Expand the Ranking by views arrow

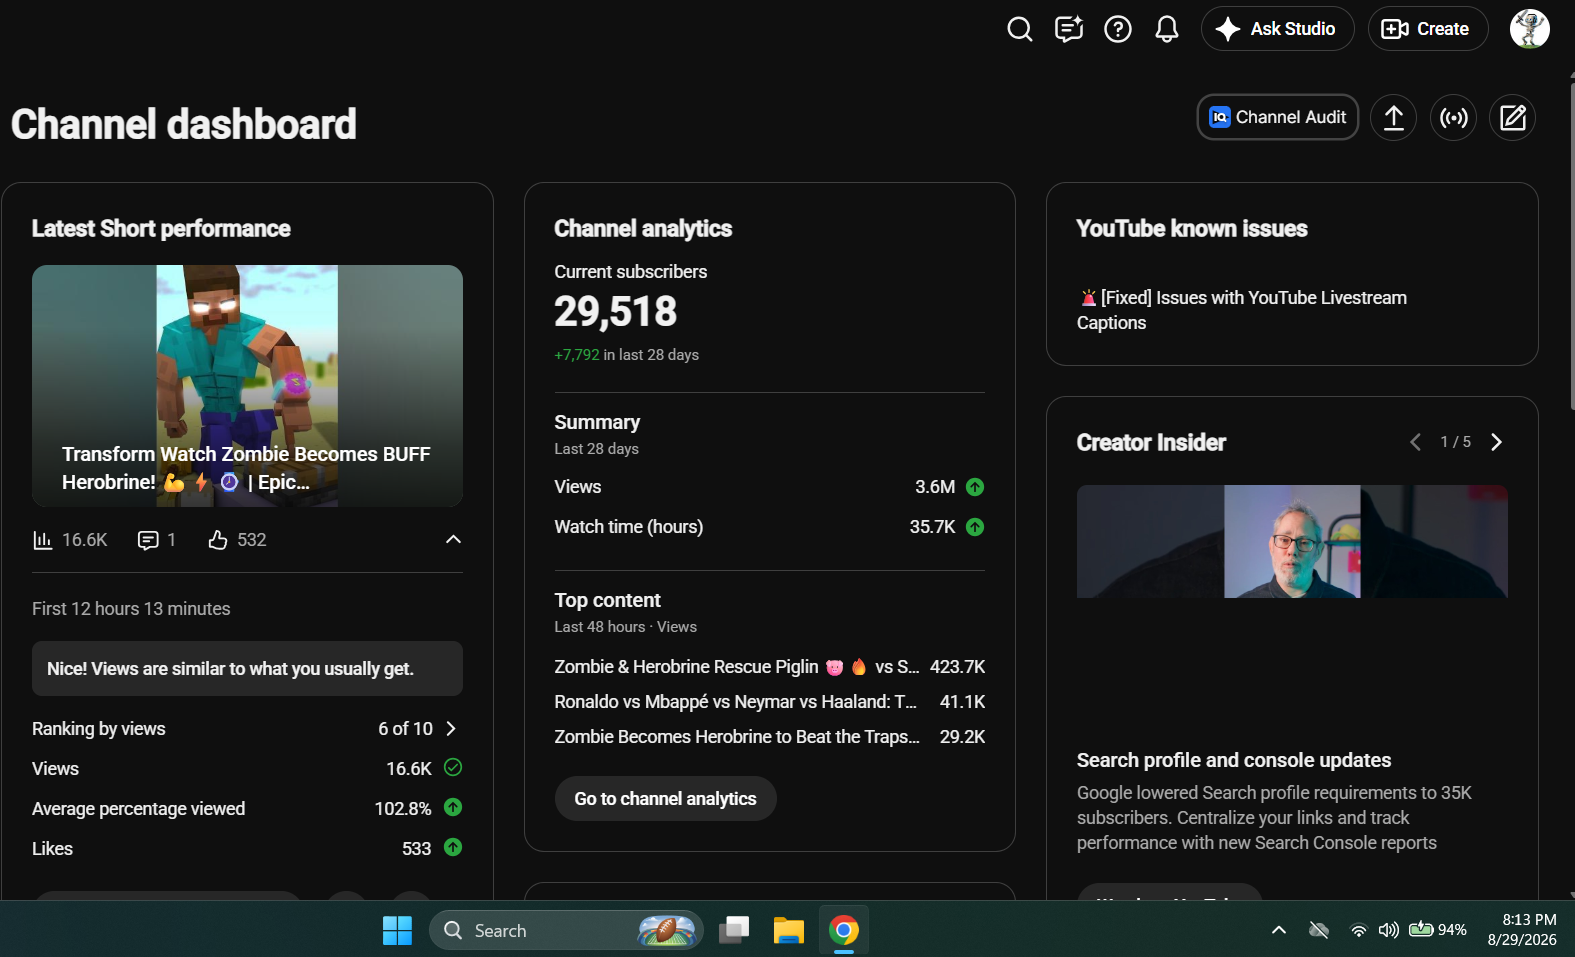pos(451,728)
